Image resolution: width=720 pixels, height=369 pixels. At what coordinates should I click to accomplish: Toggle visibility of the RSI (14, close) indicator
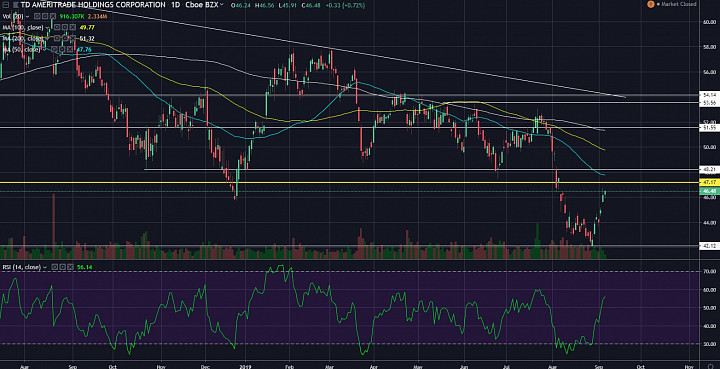pos(54,267)
